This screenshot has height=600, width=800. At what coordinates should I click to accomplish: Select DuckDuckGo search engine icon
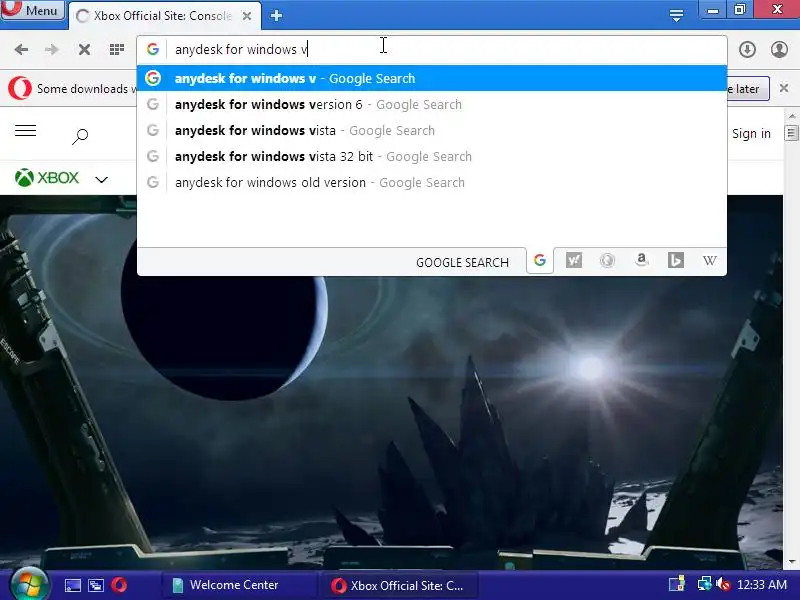607,261
